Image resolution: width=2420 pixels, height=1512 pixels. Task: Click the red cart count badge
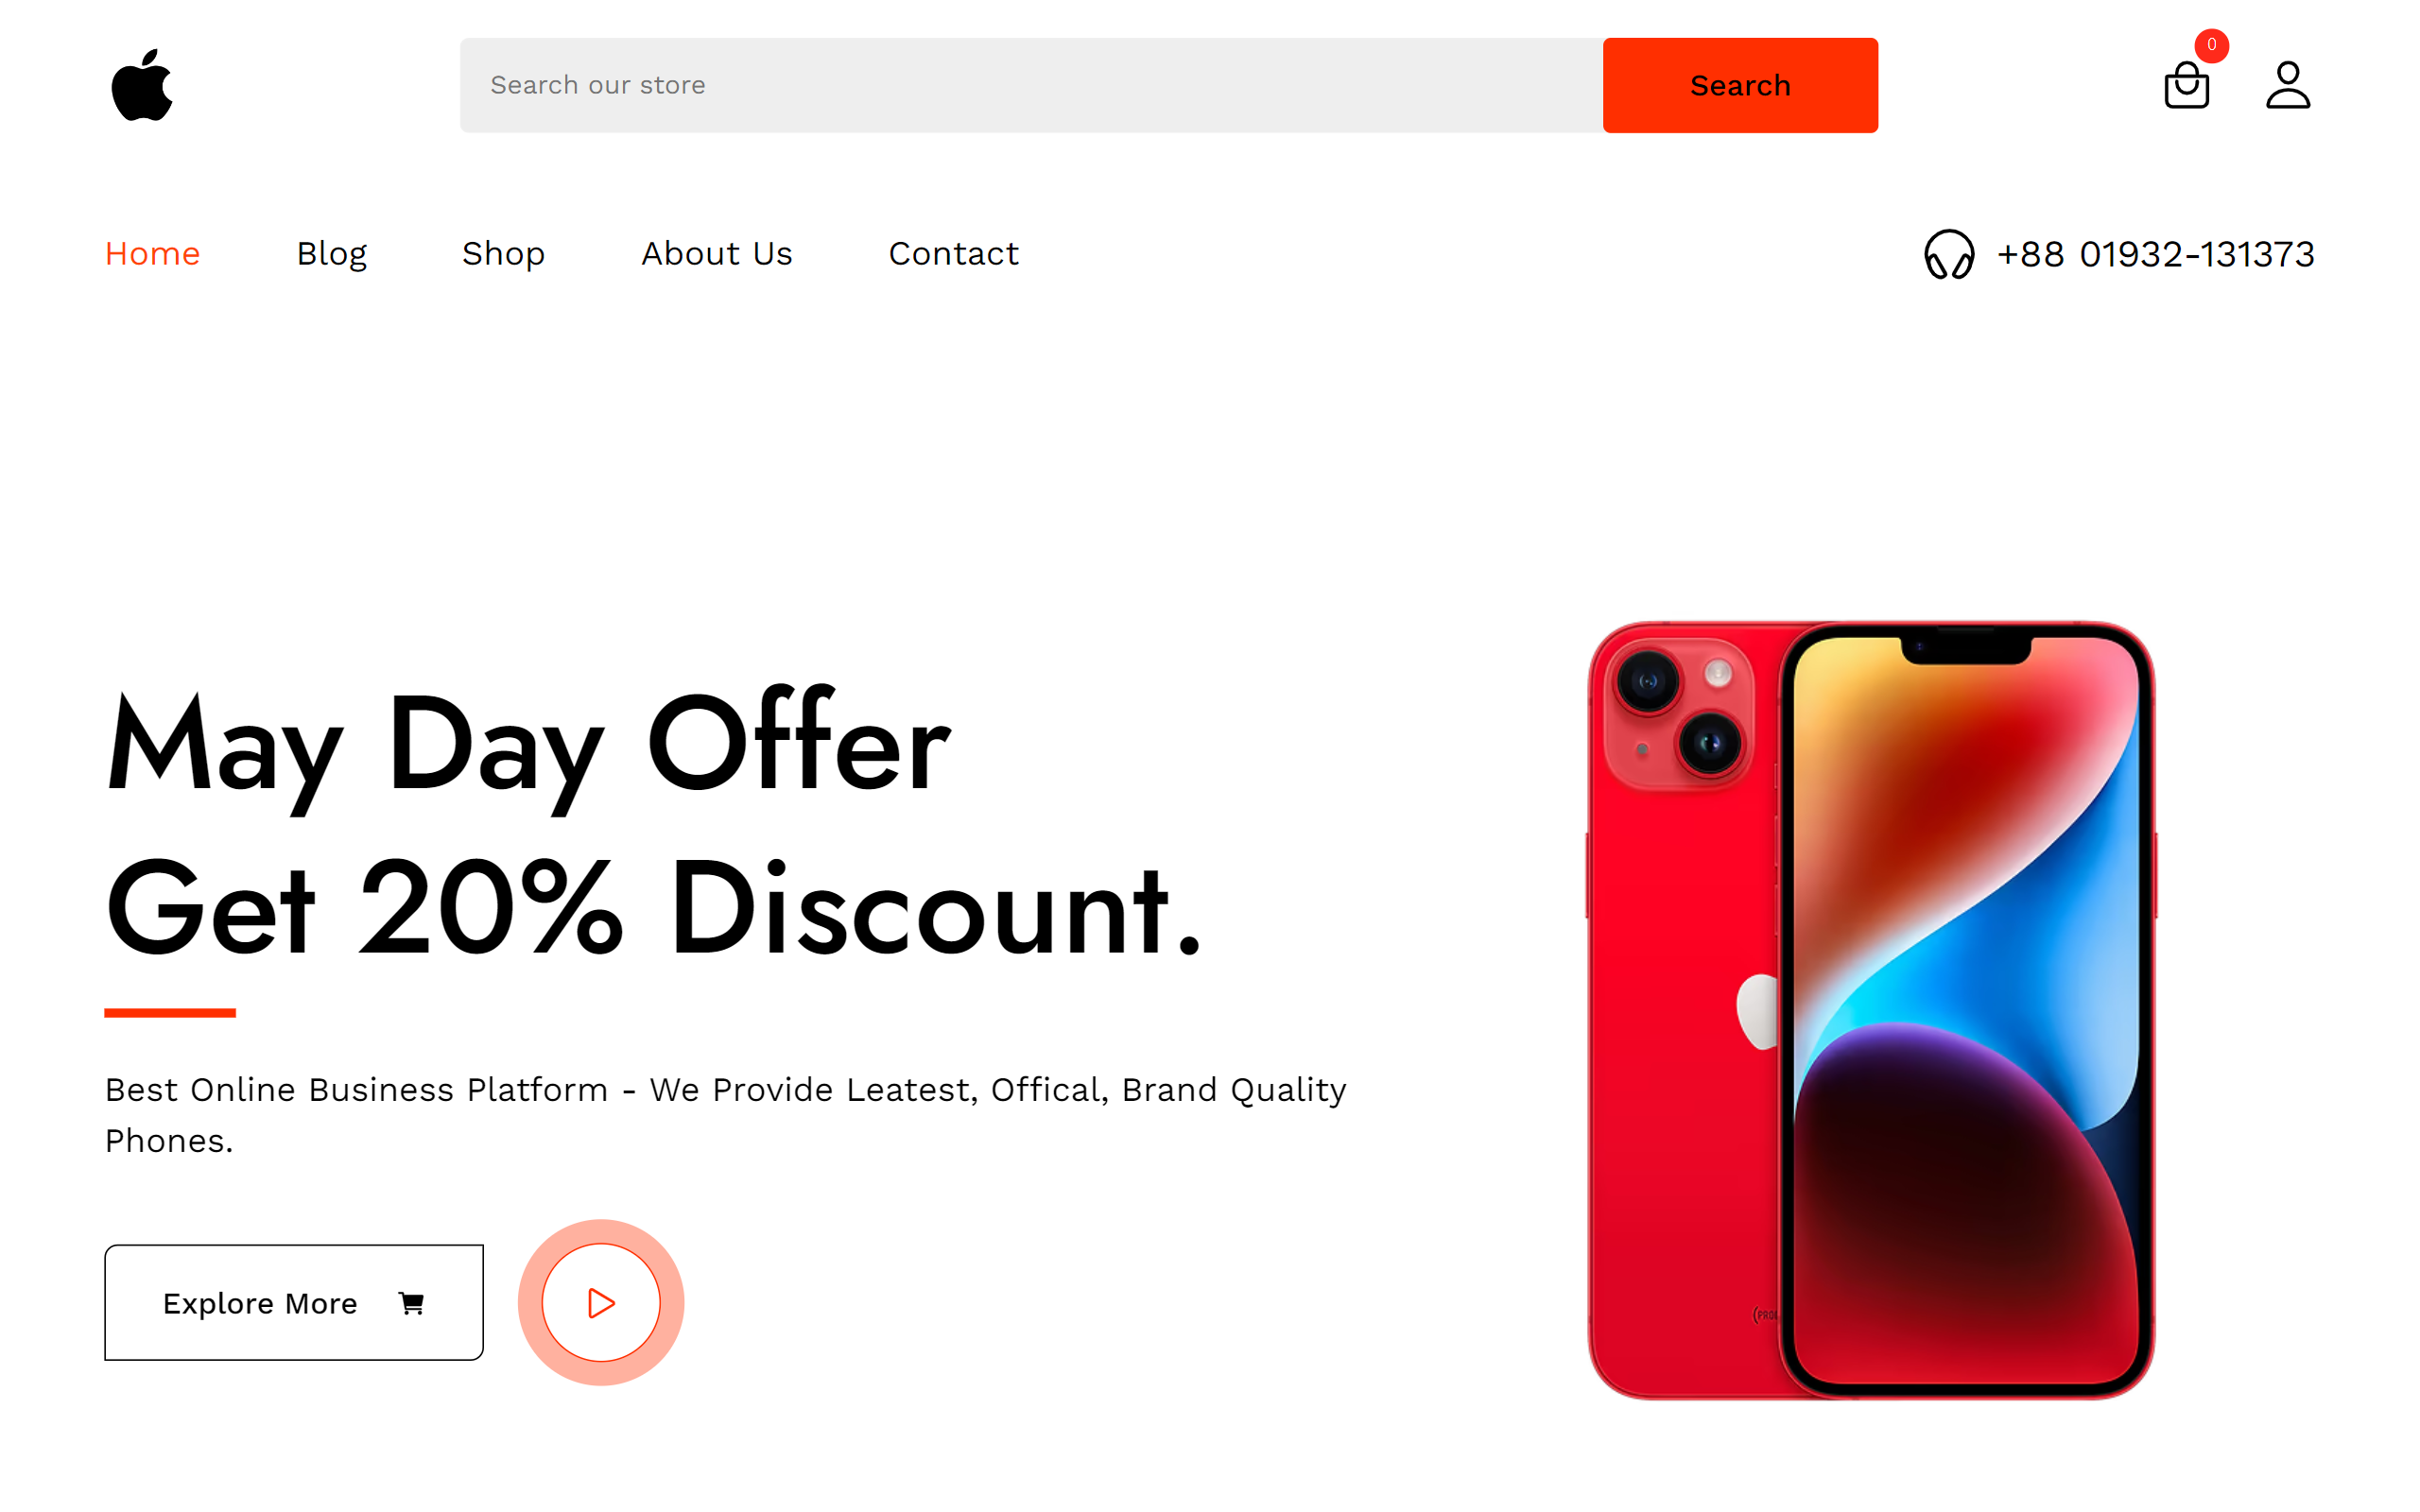click(x=2211, y=45)
